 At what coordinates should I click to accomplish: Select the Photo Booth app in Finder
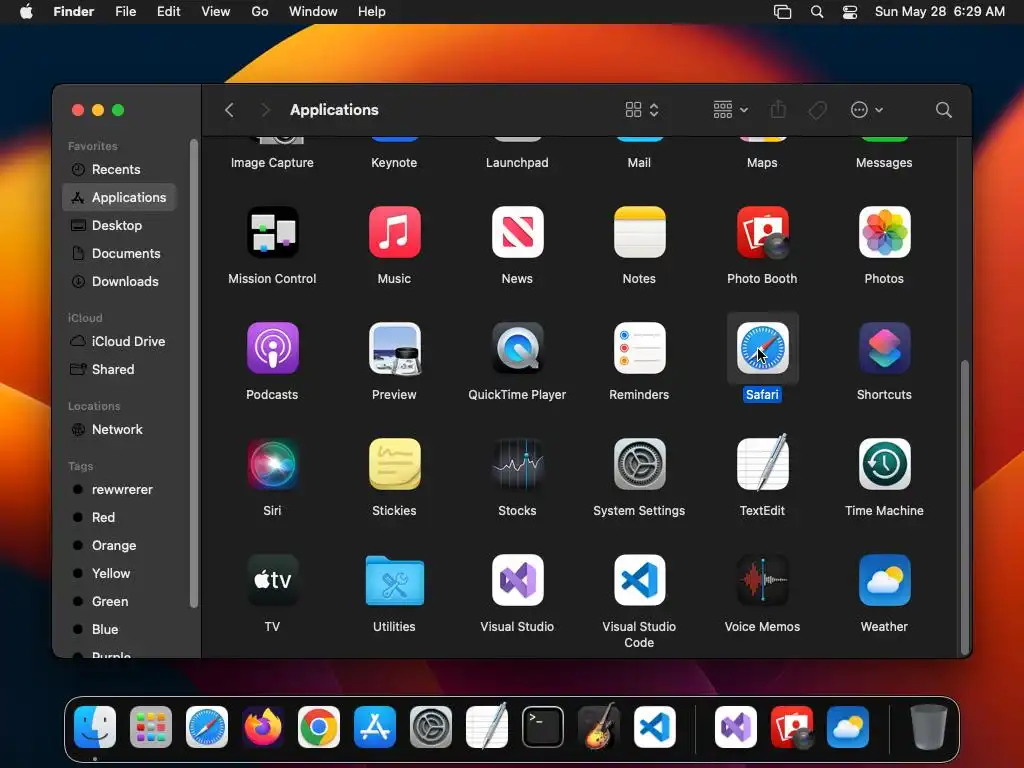click(762, 232)
